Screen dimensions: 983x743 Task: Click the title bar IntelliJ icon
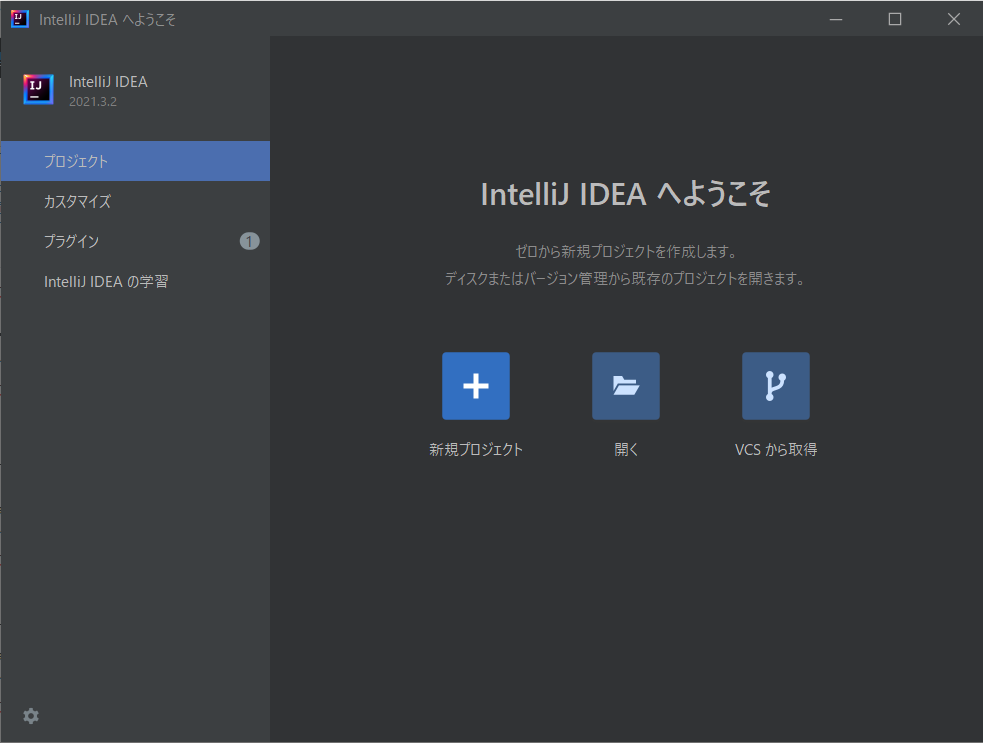tap(19, 19)
